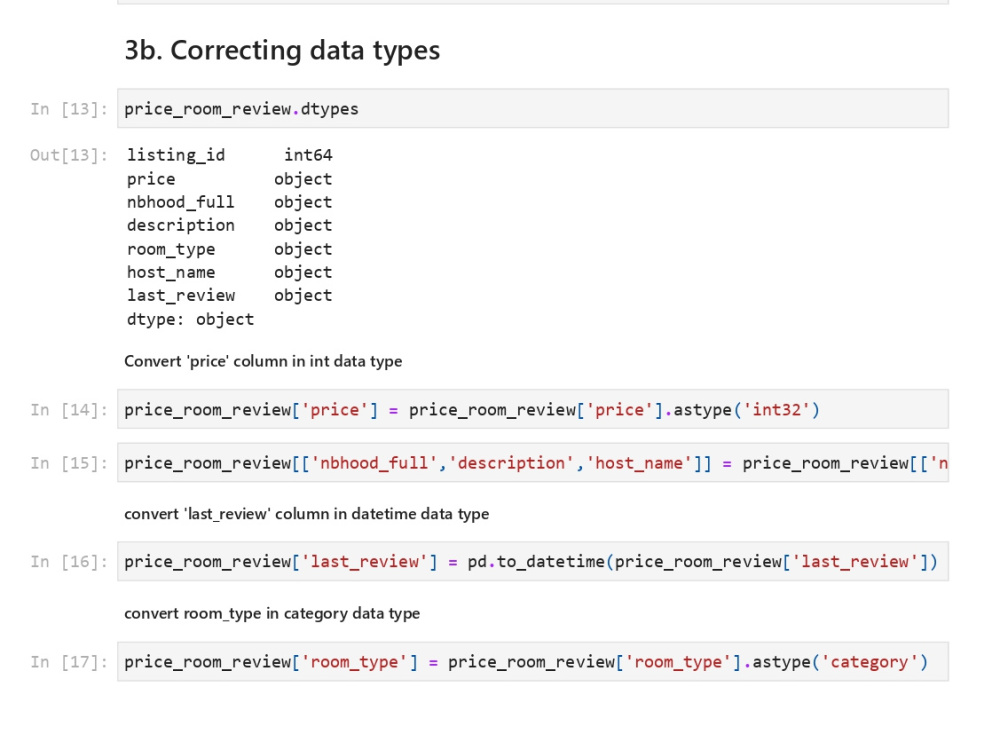Click the In [14] prompt label
This screenshot has width=1000, height=750.
pos(69,409)
